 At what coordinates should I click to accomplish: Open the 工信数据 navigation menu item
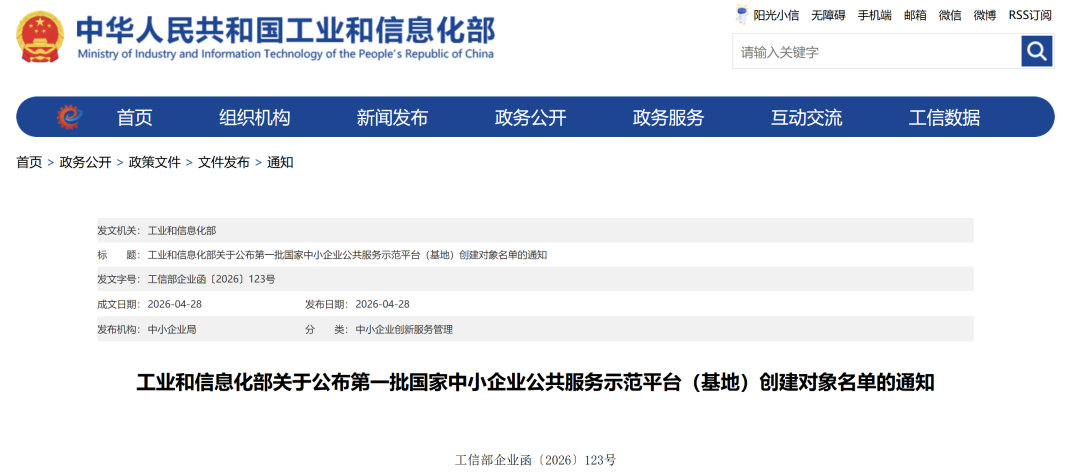pyautogui.click(x=944, y=118)
